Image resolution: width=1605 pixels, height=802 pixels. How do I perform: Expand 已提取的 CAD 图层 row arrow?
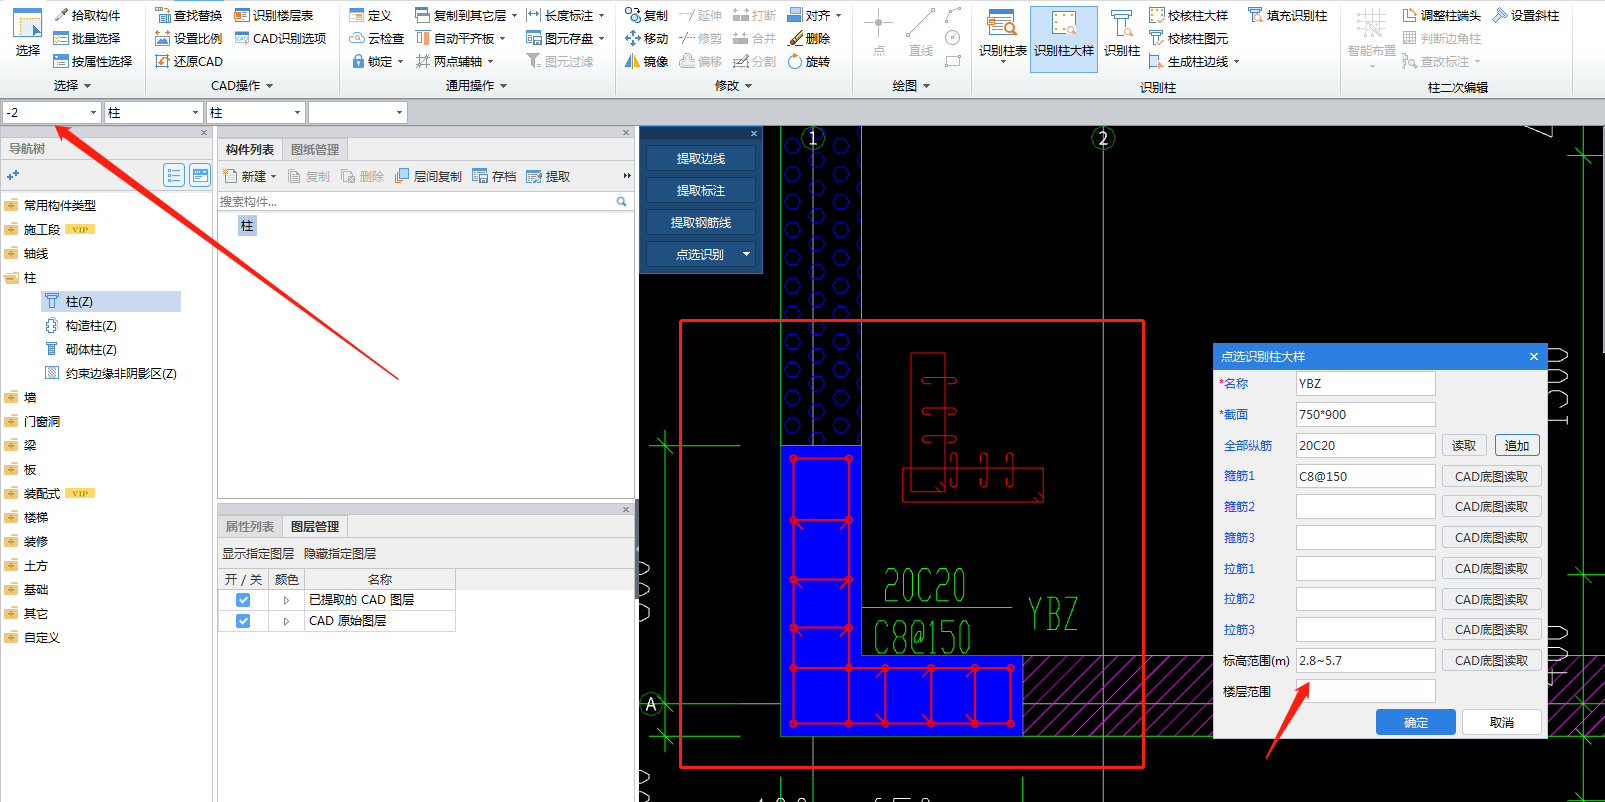point(286,600)
